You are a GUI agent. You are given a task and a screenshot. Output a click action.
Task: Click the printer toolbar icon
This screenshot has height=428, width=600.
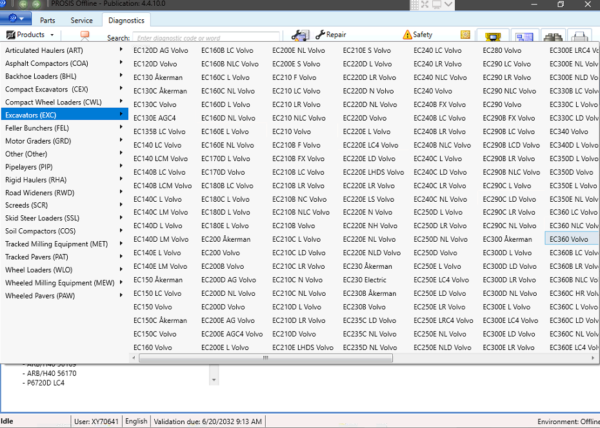tap(579, 36)
